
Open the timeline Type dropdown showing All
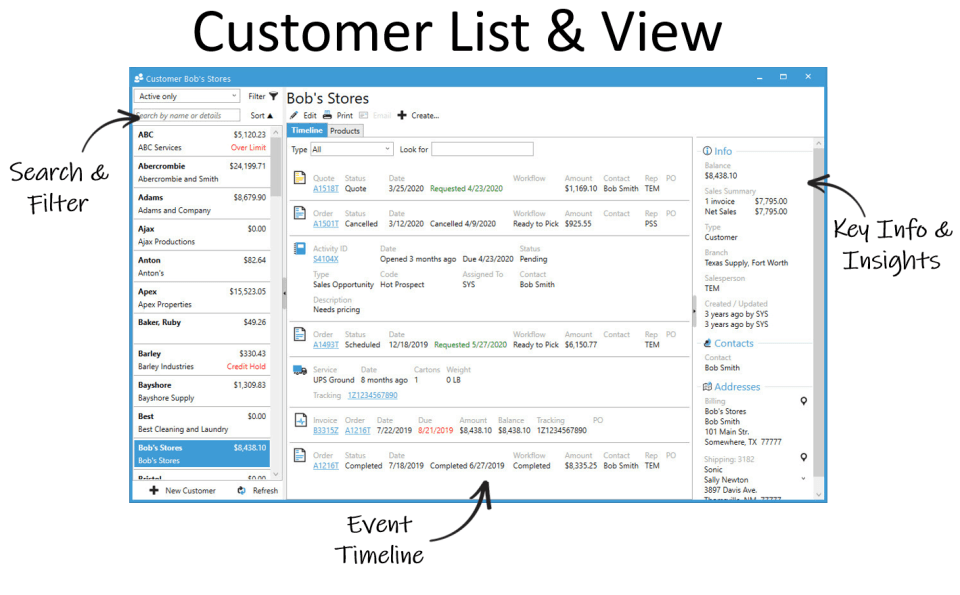tap(351, 147)
